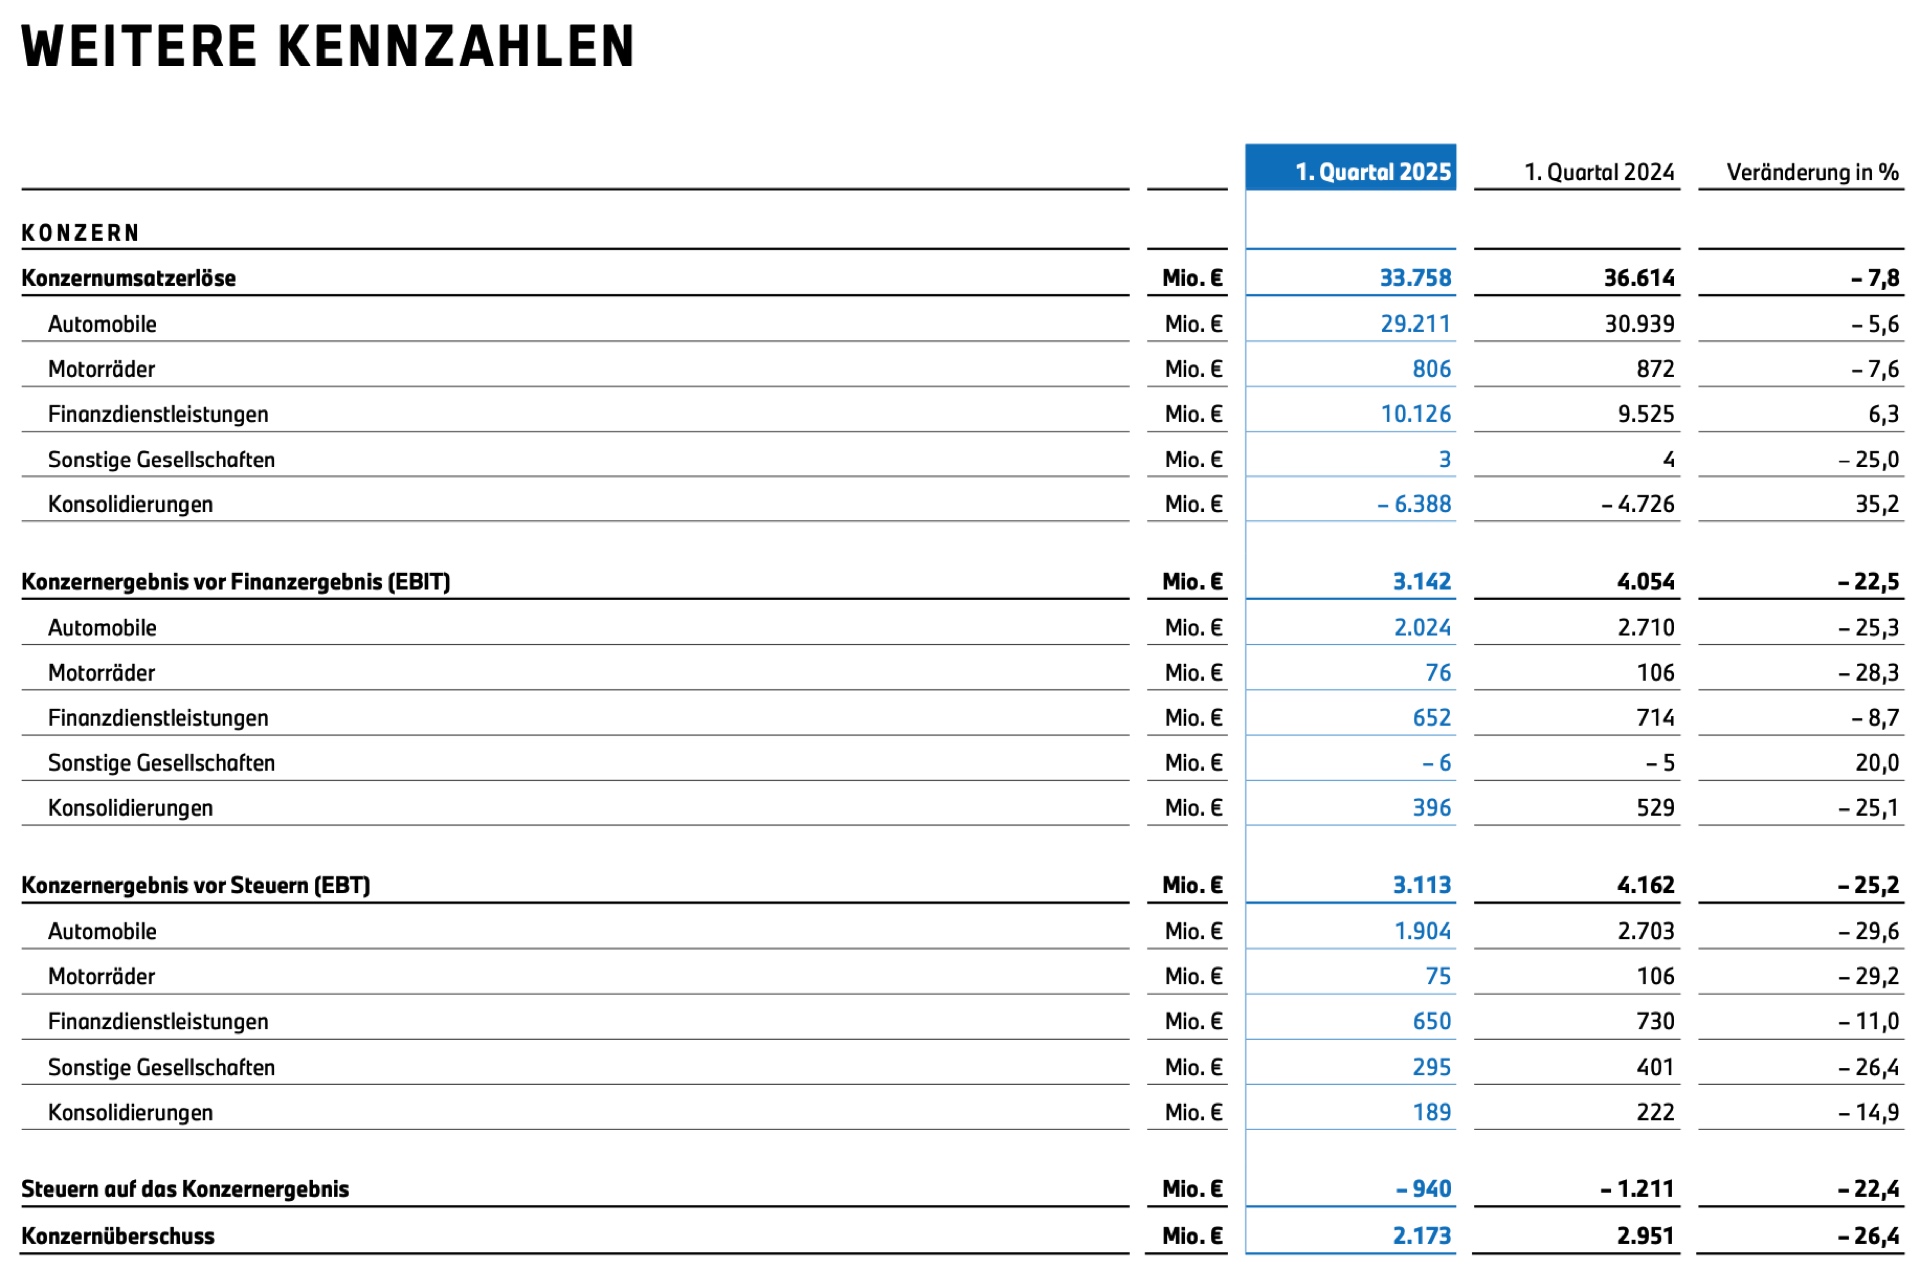Select the Konsolidierungen revenue value – 6.388
The width and height of the screenshot is (1920, 1269).
(1413, 504)
